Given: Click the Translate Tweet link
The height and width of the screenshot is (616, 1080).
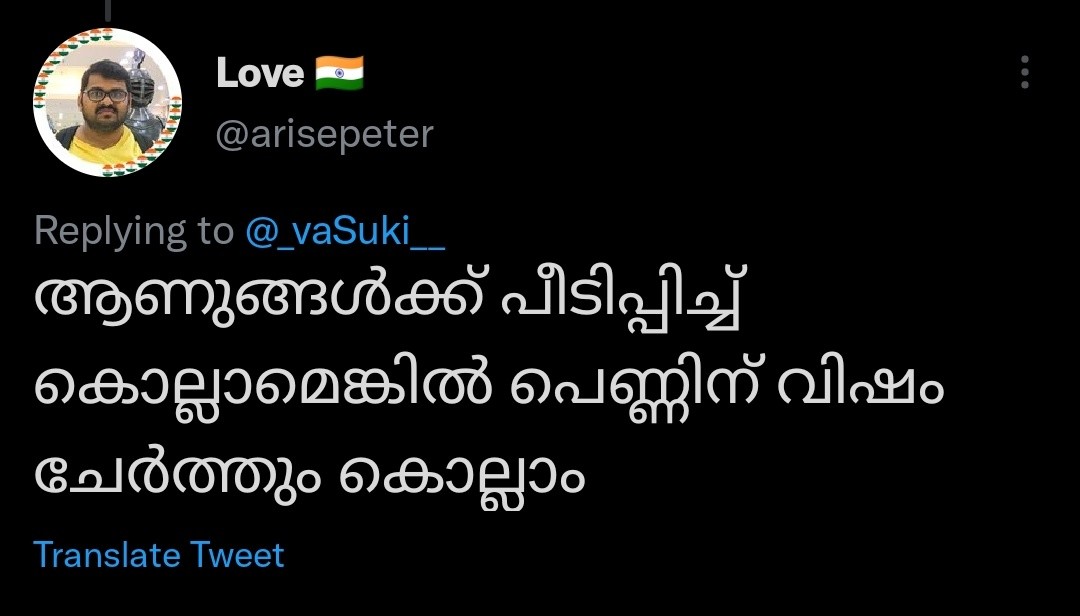Looking at the screenshot, I should 159,555.
